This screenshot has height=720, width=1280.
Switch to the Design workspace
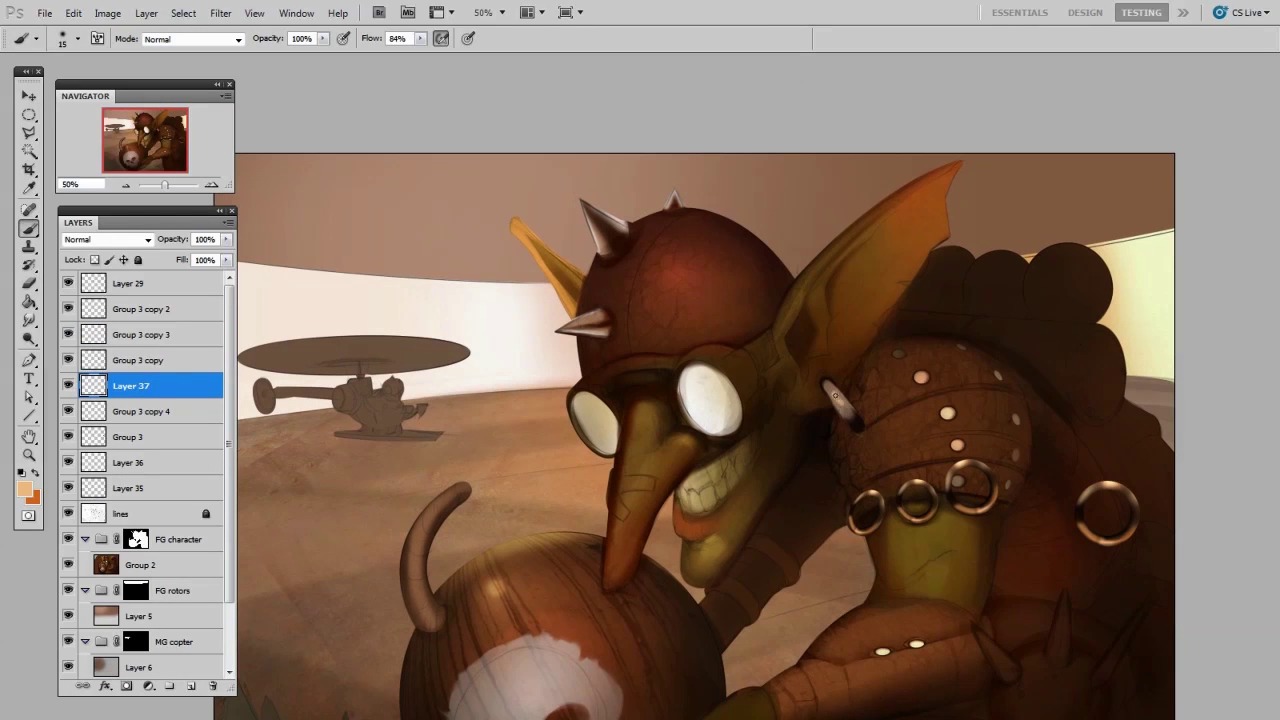pyautogui.click(x=1085, y=12)
